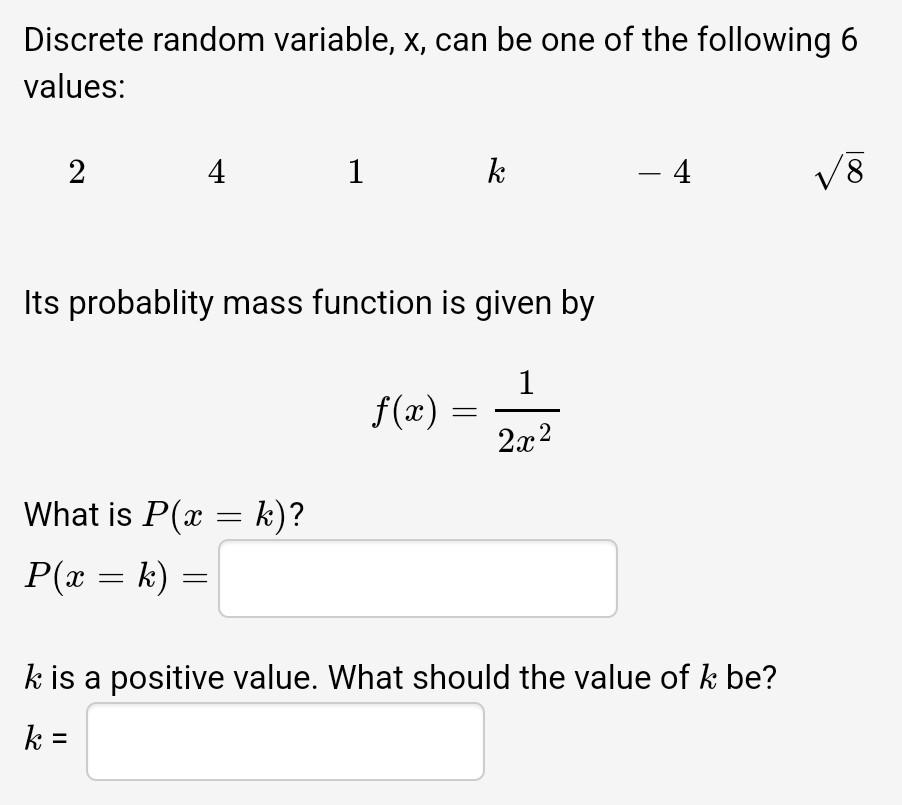The width and height of the screenshot is (902, 805).
Task: Click the probability mass function equation
Action: (x=465, y=410)
